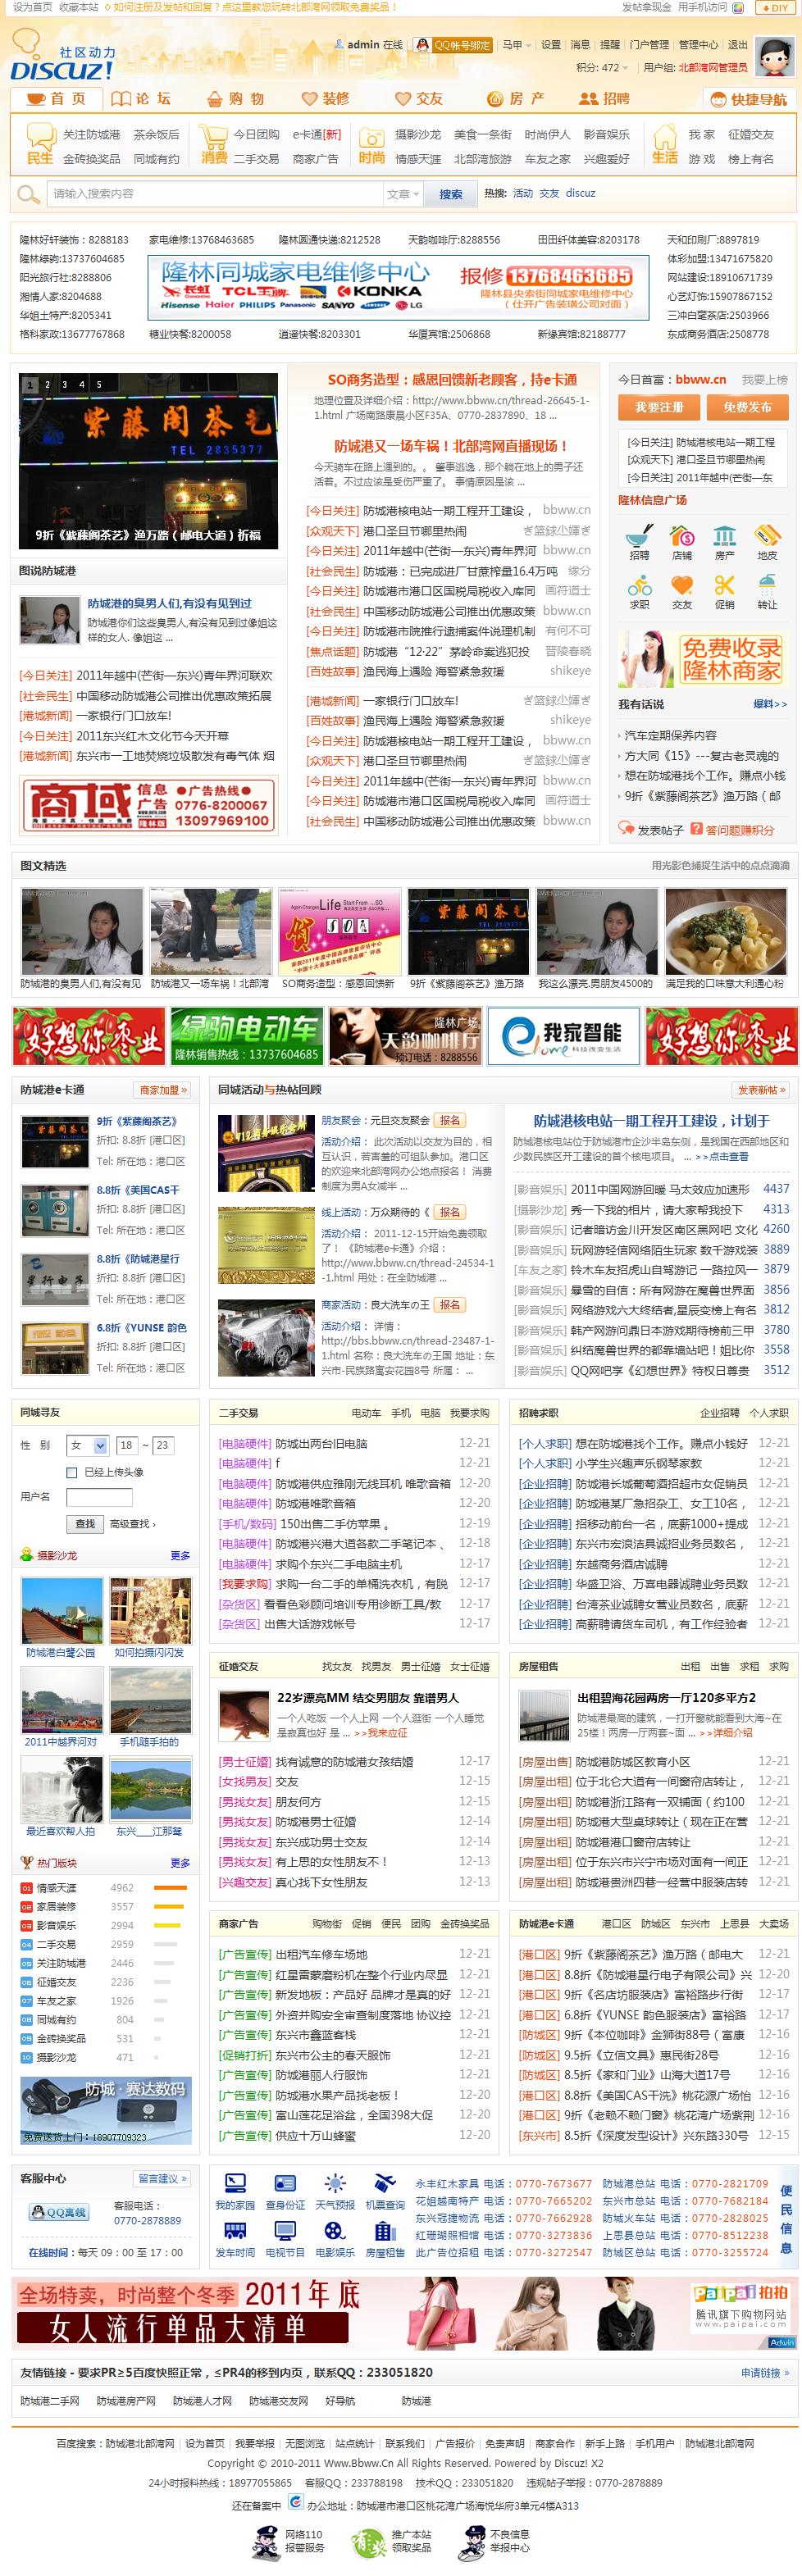
Task: Select slide number 5 on carousel
Action: coord(98,384)
